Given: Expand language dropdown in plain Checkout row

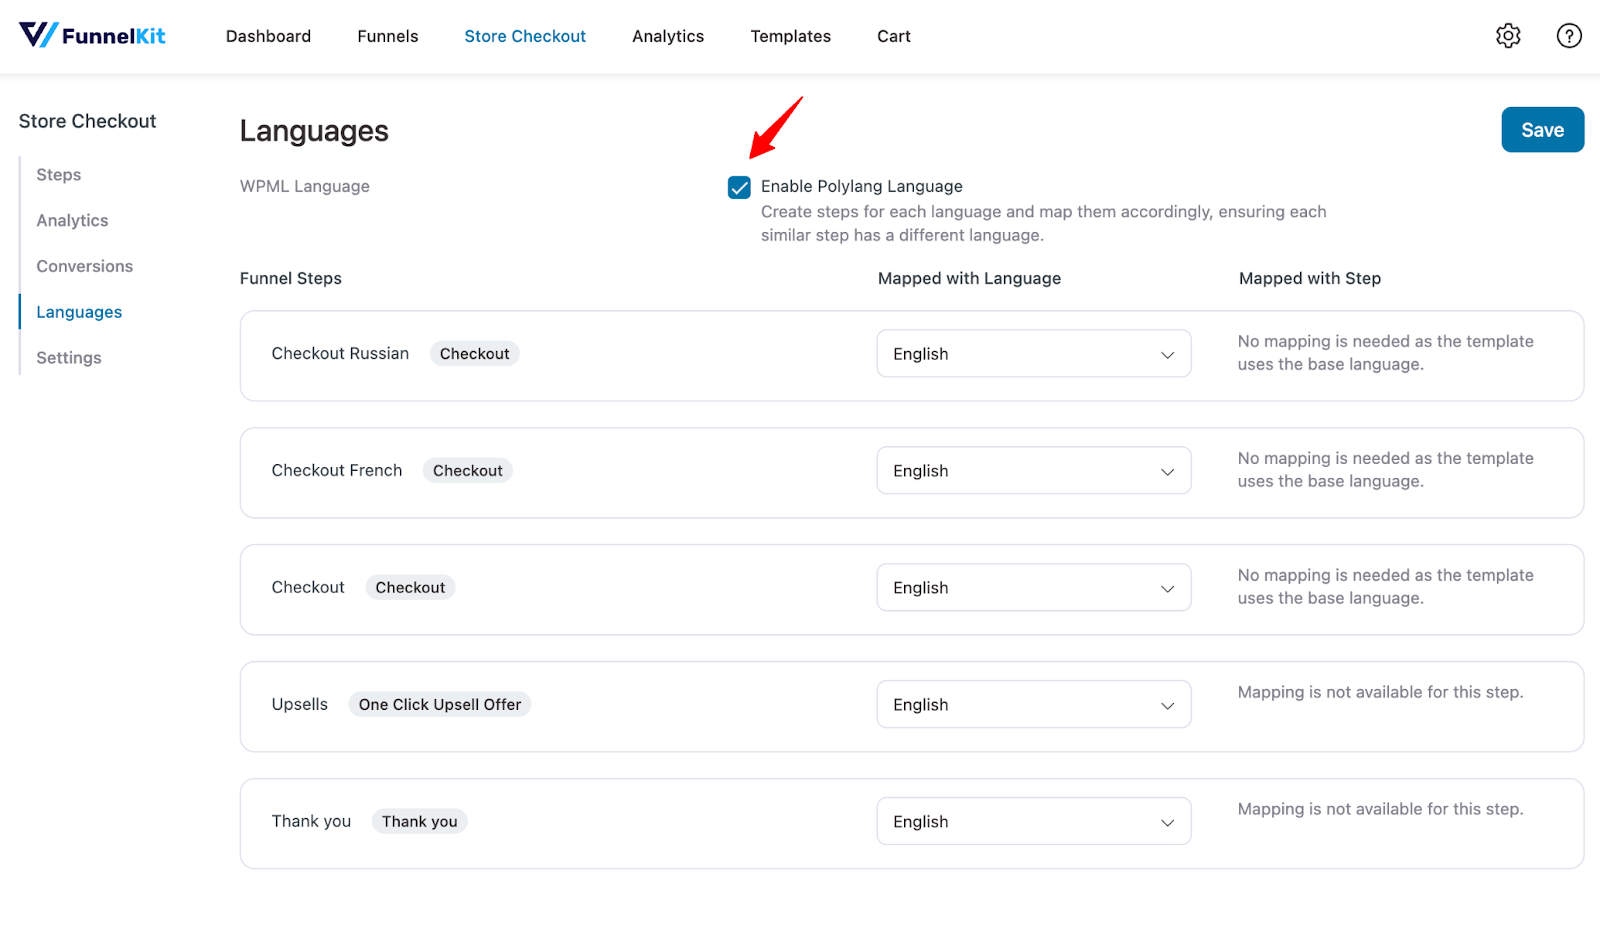Looking at the screenshot, I should click(1034, 588).
